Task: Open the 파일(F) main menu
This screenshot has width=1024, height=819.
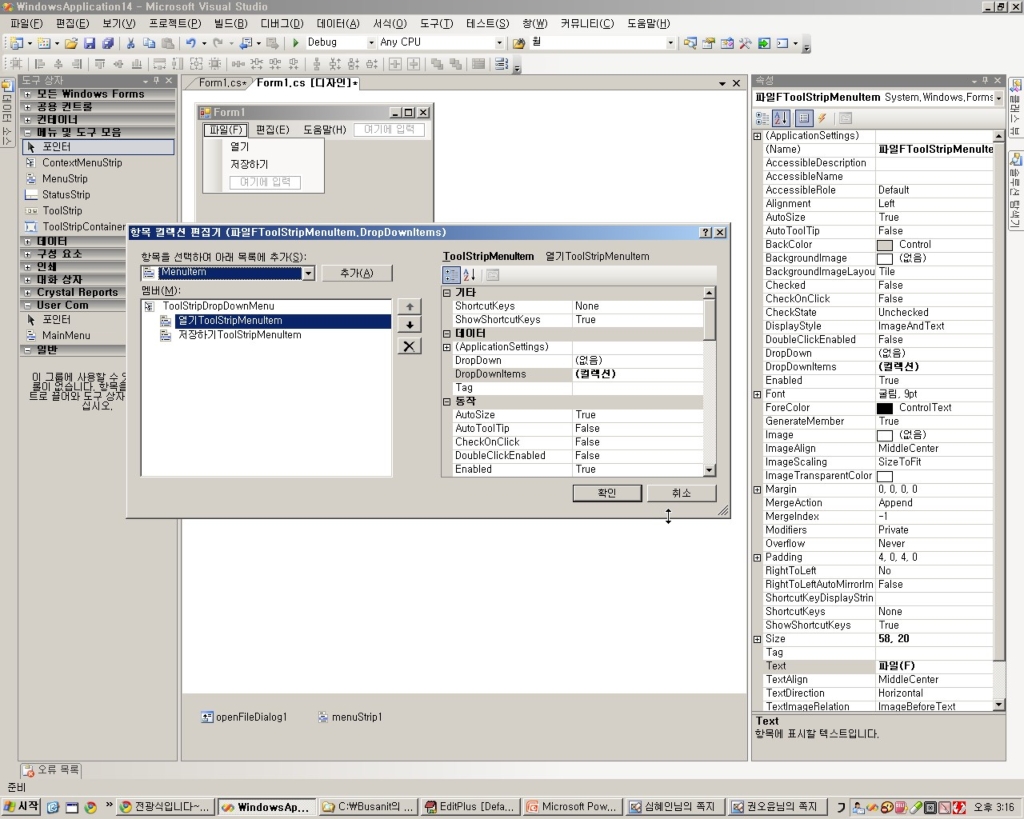Action: pos(26,24)
